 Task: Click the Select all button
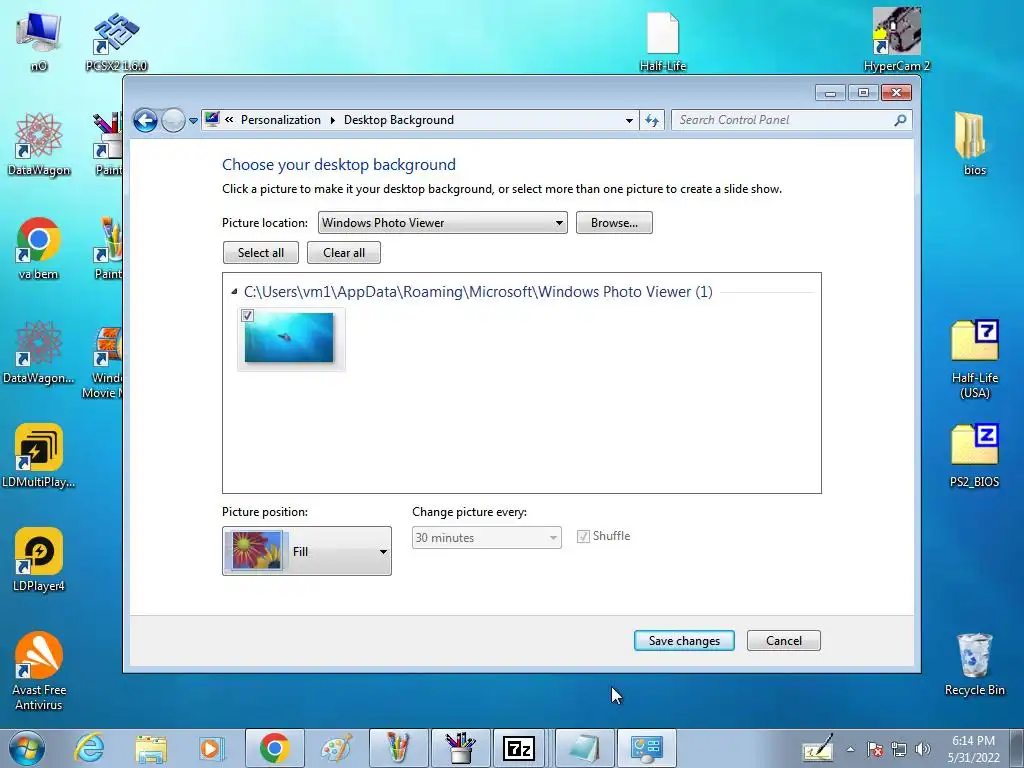[x=261, y=253]
